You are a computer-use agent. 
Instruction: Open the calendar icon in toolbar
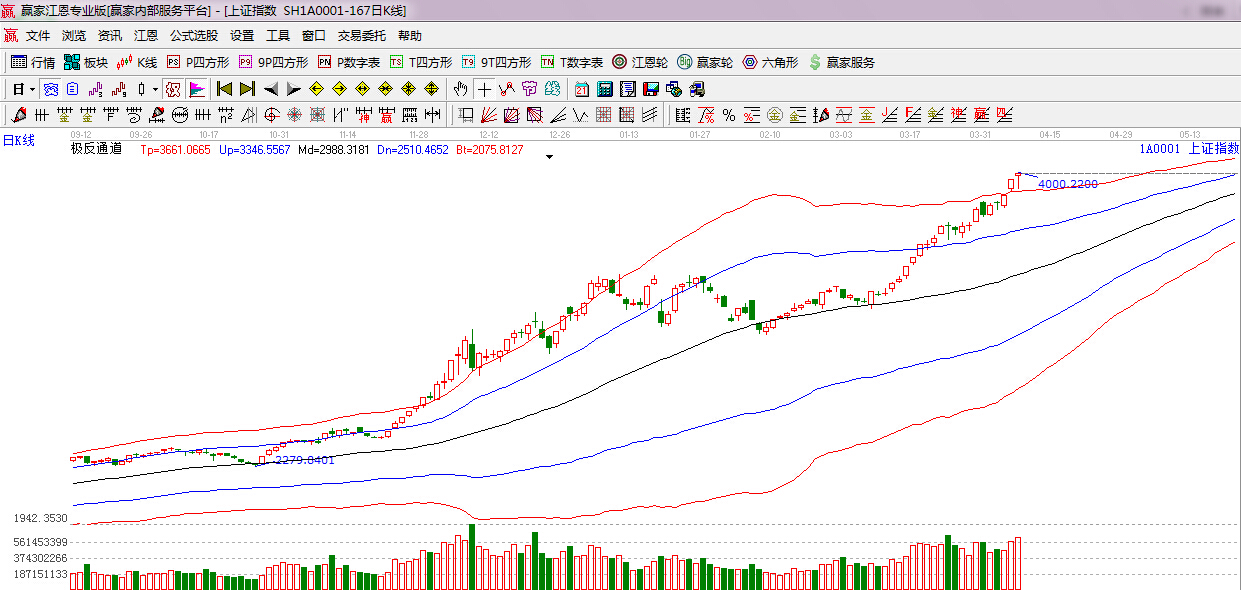click(581, 89)
